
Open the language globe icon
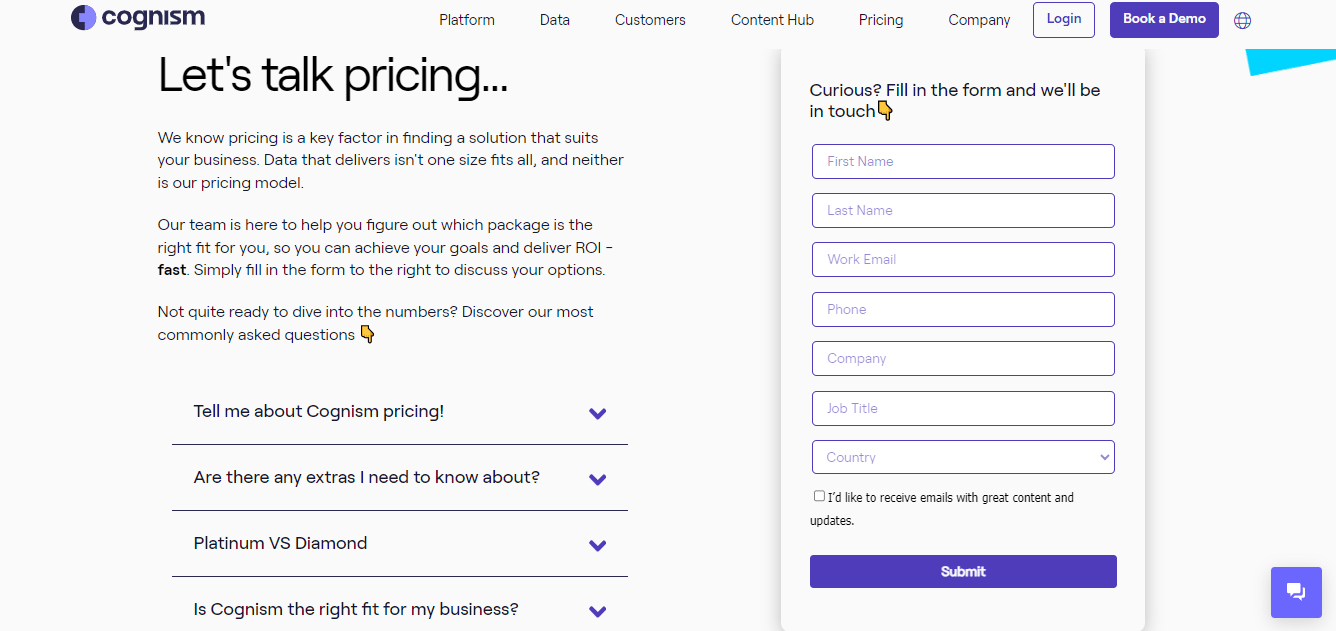[x=1242, y=19]
